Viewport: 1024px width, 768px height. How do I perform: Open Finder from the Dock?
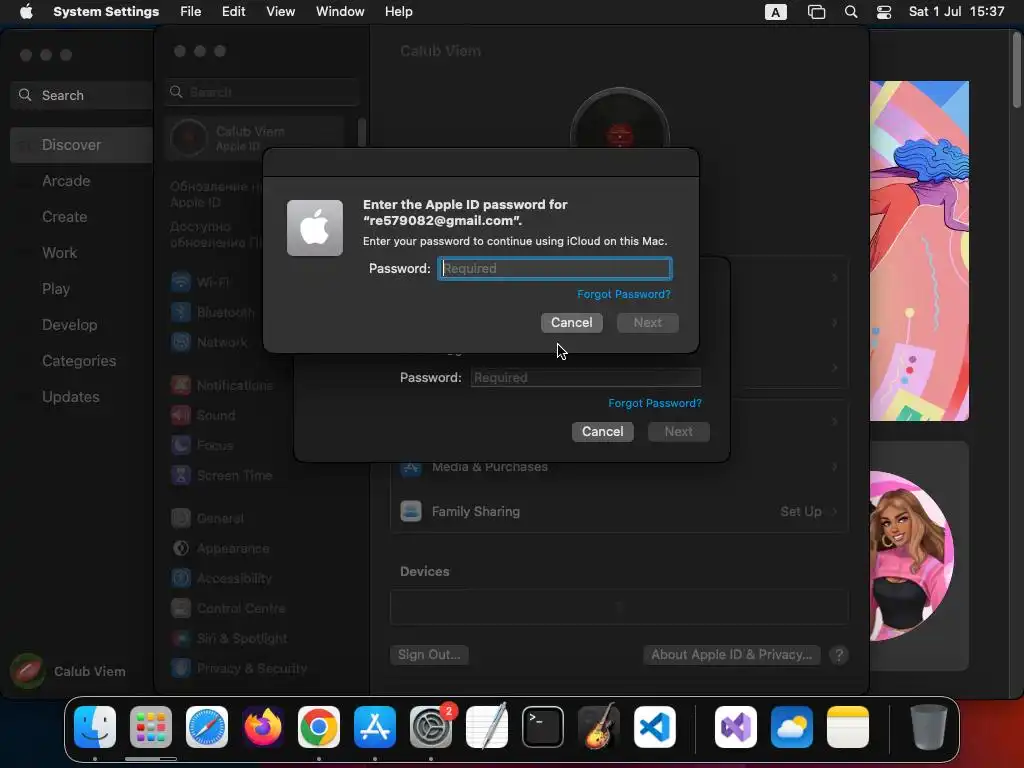pyautogui.click(x=95, y=727)
